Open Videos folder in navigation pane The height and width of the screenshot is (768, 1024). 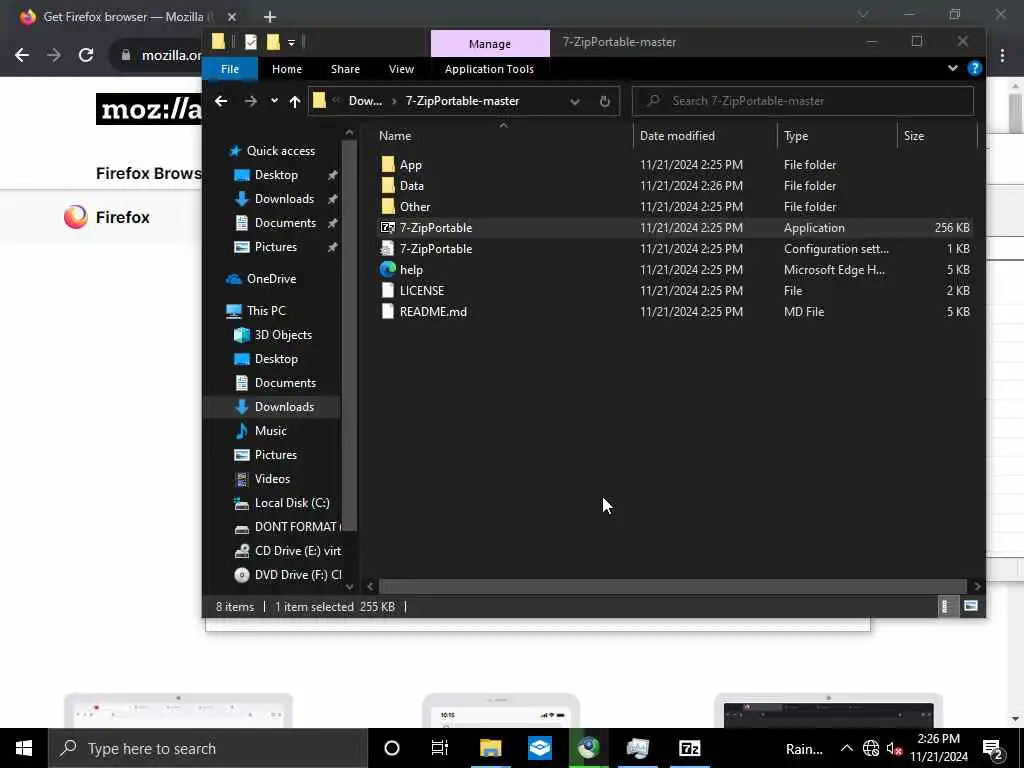(272, 479)
